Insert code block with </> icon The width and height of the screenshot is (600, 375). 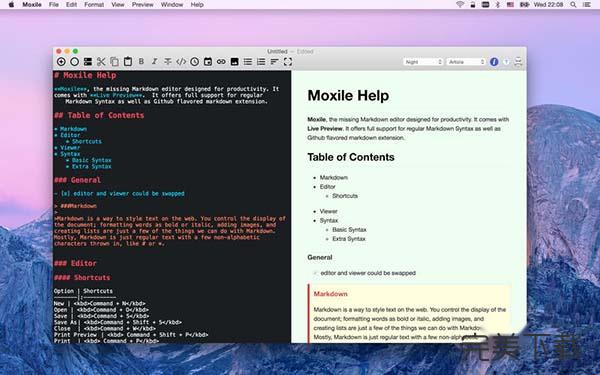tap(181, 62)
